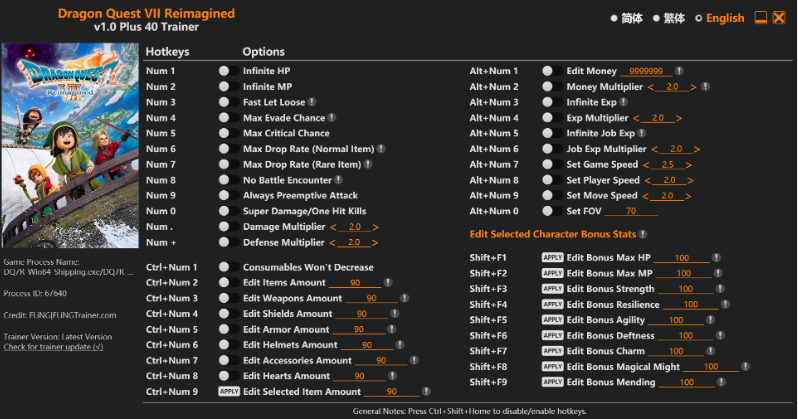
Task: Click the Edit Hearts Amount value field
Action: click(x=359, y=376)
